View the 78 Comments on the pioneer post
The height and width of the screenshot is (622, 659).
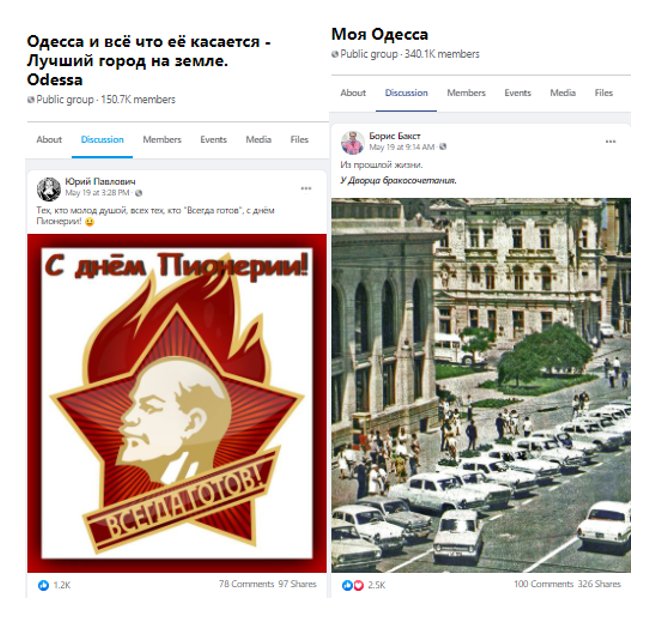click(246, 584)
